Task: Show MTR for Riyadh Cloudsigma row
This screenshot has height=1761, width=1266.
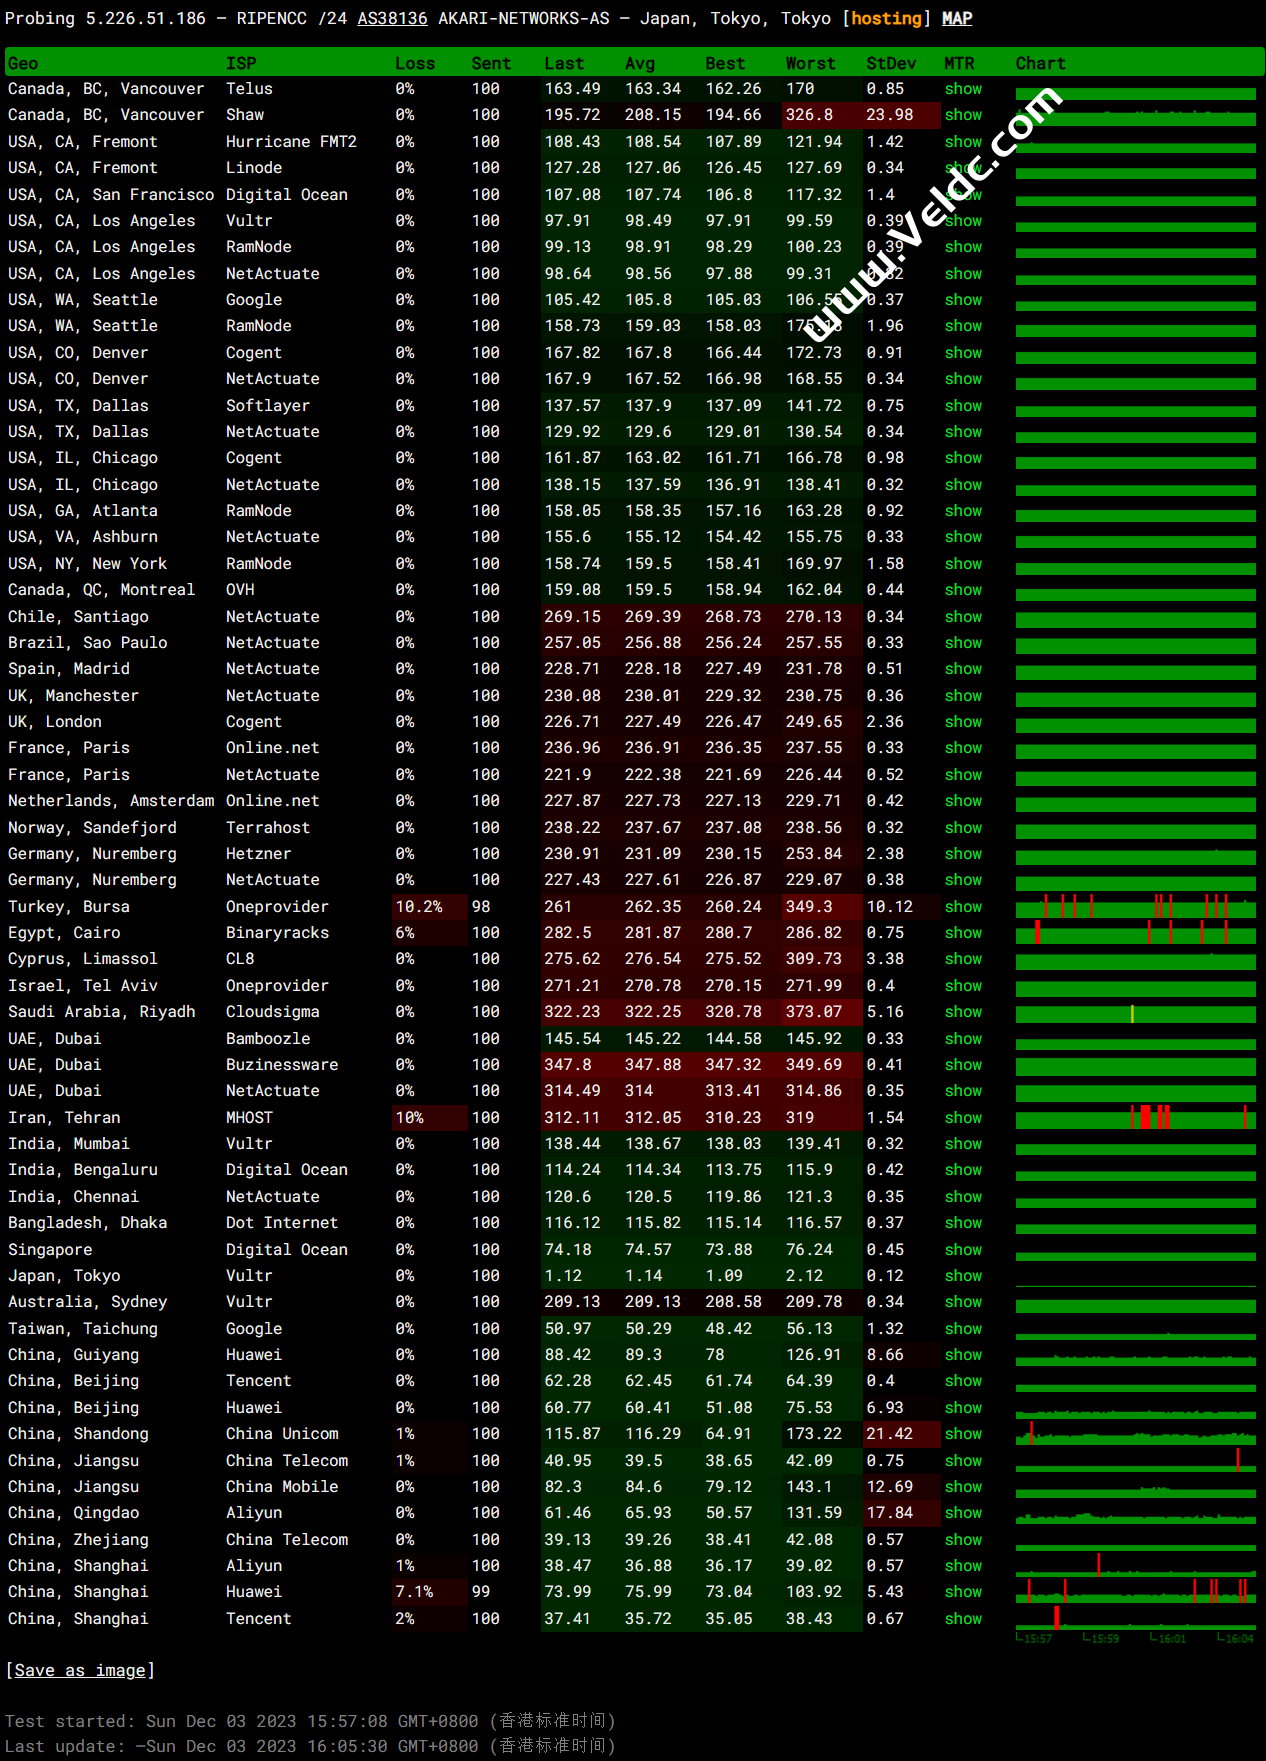Action: [x=963, y=1012]
